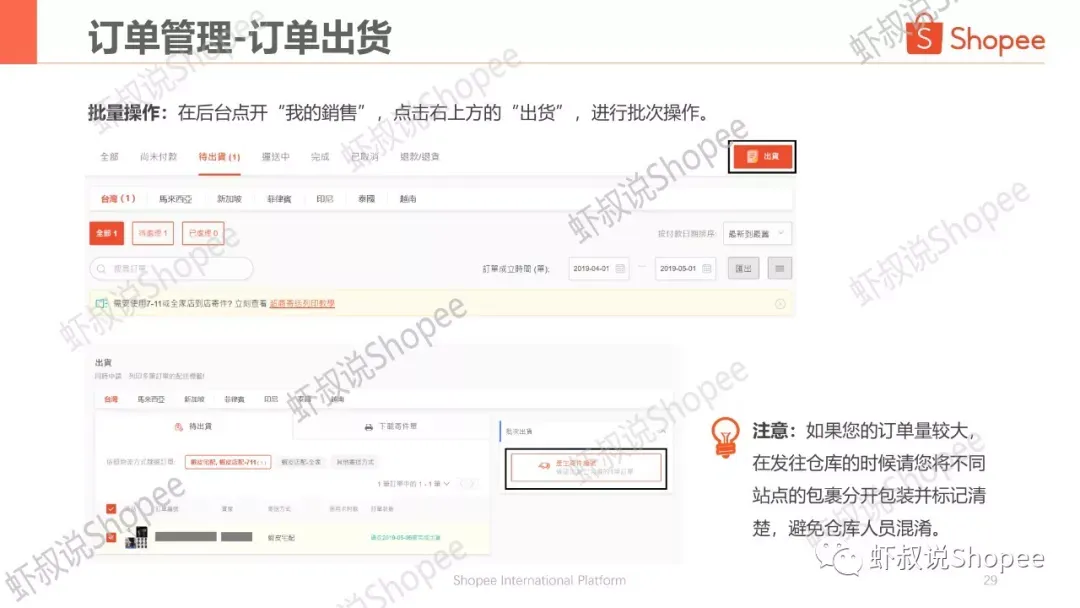Viewport: 1080px width, 608px height.
Task: Switch to the 待出貨 sub-tab in 出貨 panel
Action: (194, 427)
